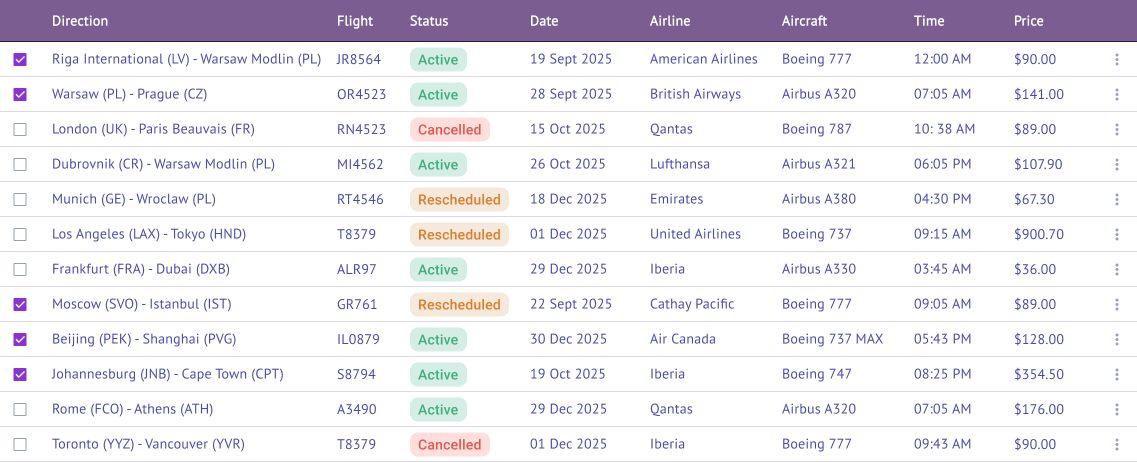The image size is (1137, 462).
Task: Show actions for the Munich - Wroclaw flight
Action: [1117, 199]
